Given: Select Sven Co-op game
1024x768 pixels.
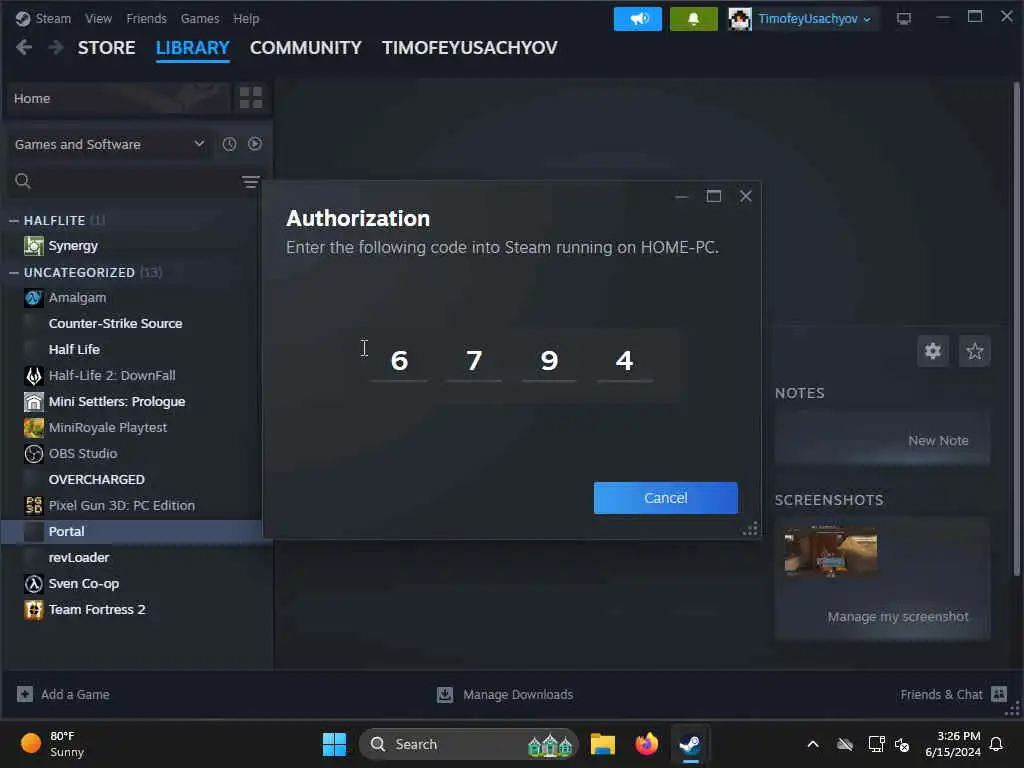Looking at the screenshot, I should coord(84,583).
